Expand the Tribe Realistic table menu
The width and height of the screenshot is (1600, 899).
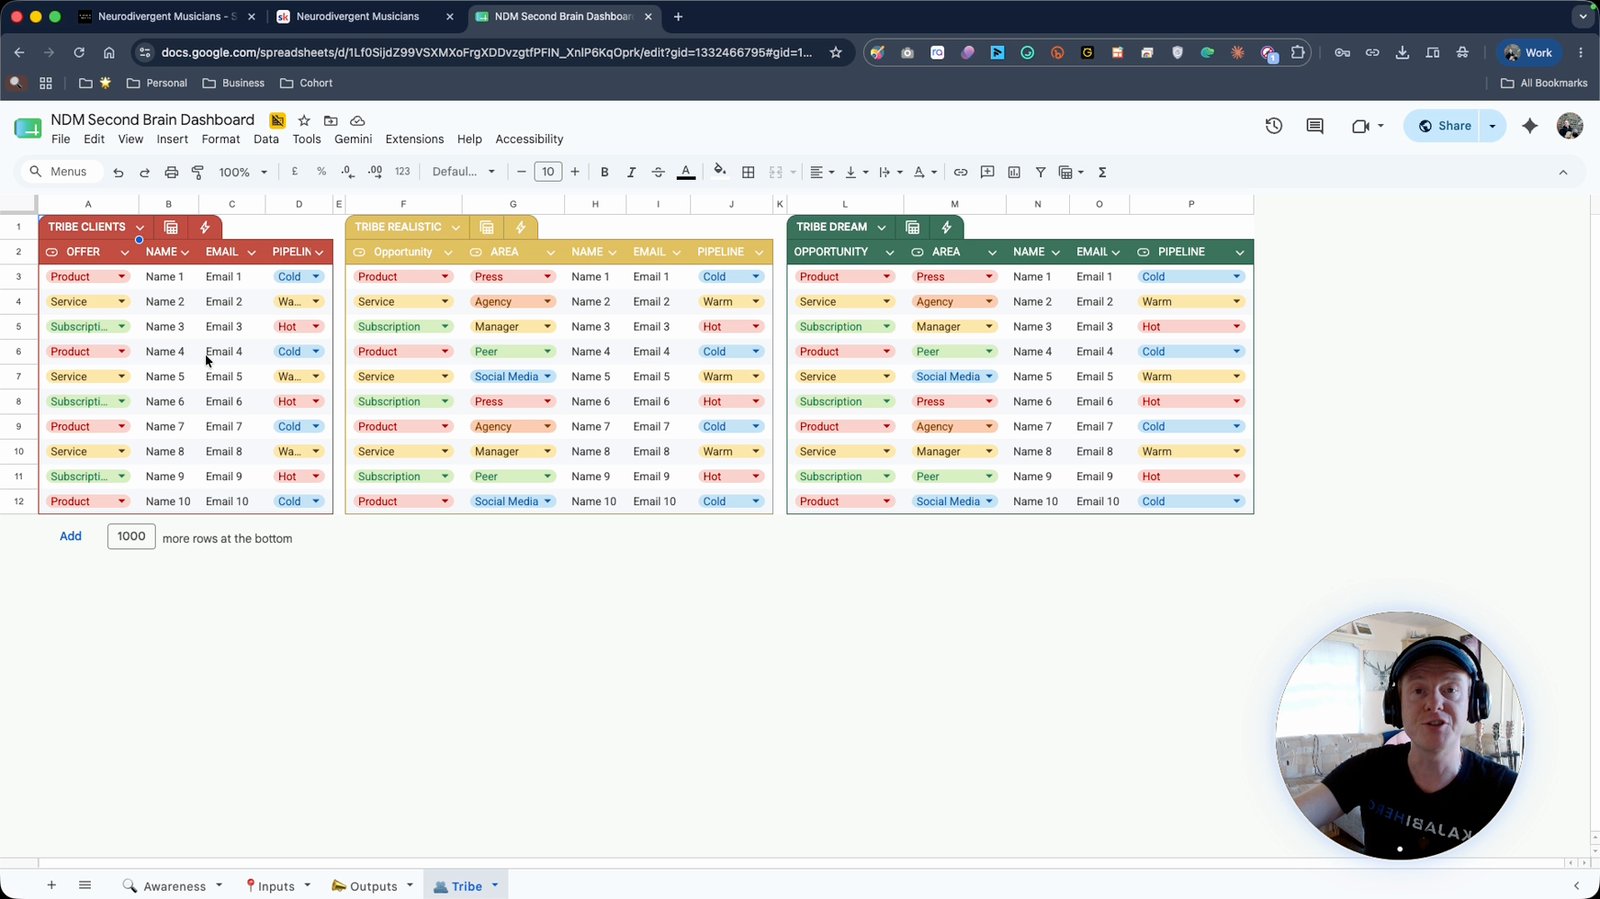coord(455,227)
